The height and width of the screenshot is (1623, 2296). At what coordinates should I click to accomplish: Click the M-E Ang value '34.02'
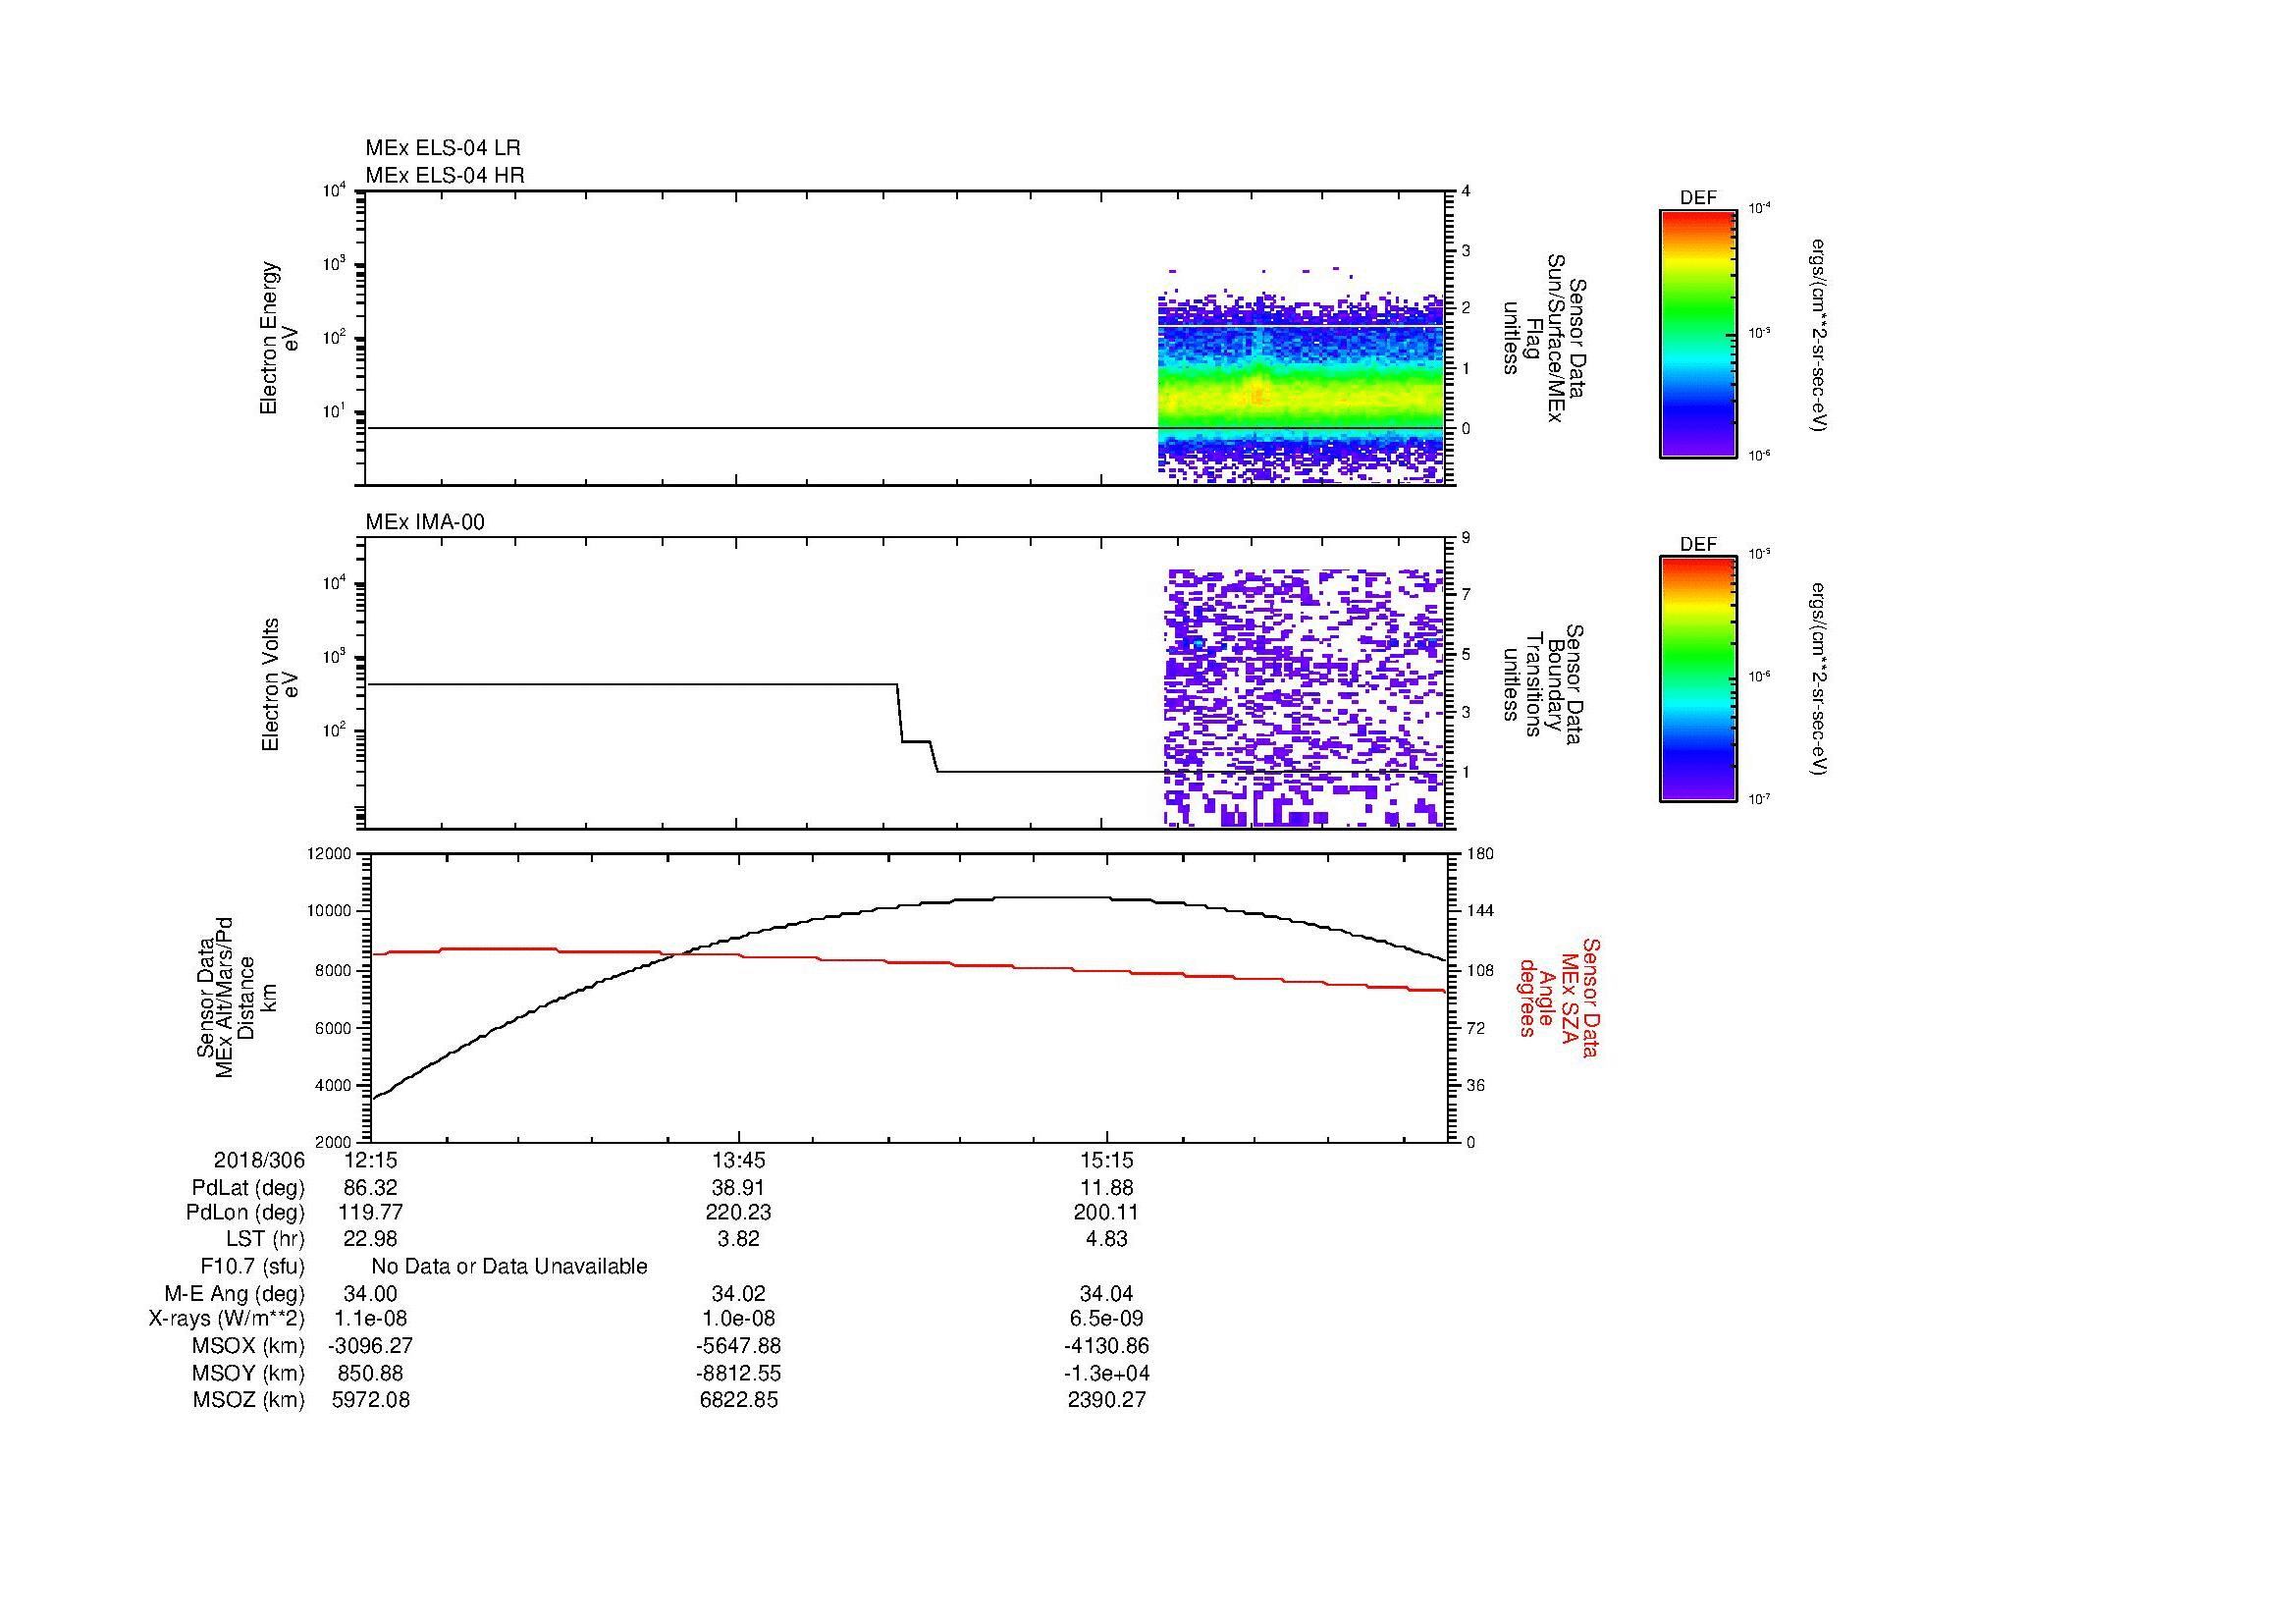coord(739,1294)
